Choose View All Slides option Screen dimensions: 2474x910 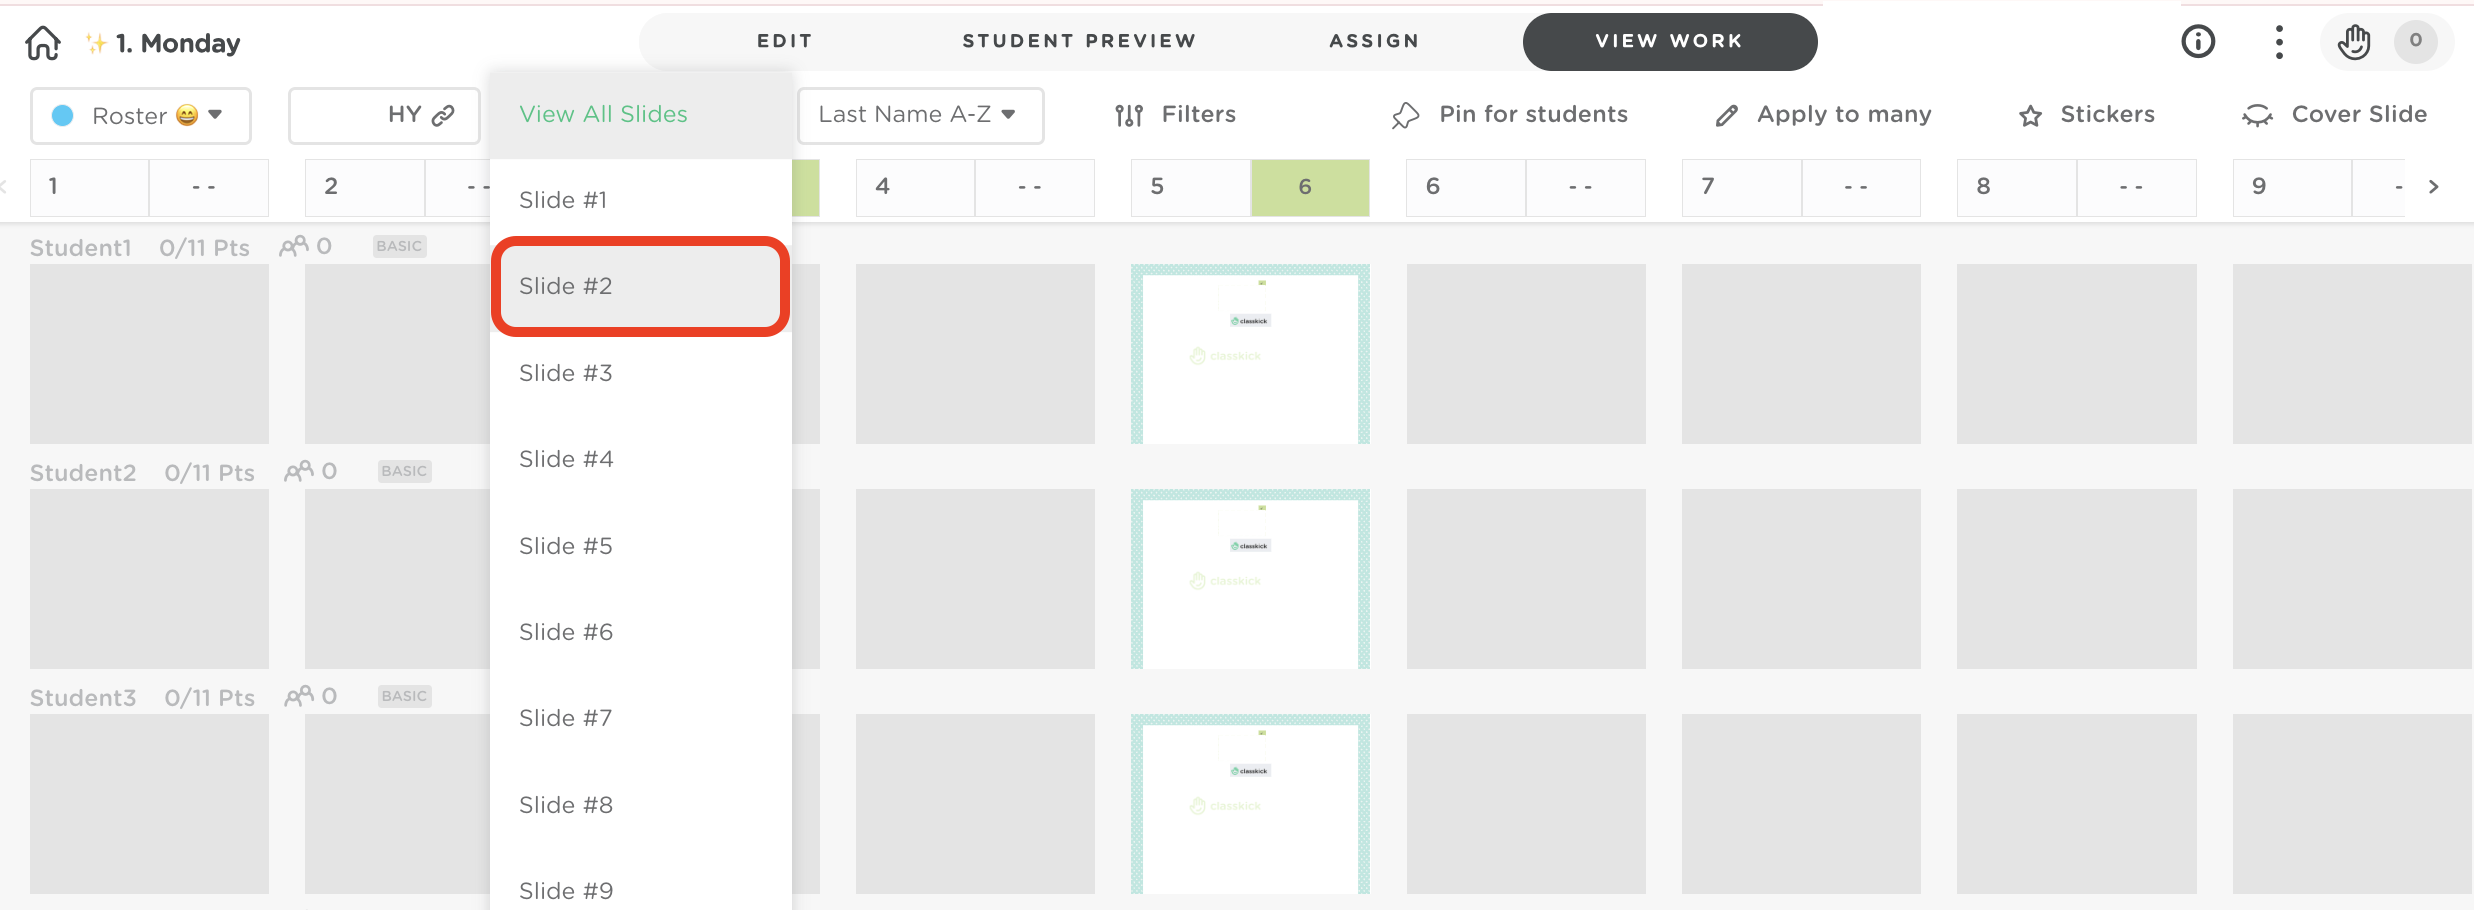[x=641, y=114]
